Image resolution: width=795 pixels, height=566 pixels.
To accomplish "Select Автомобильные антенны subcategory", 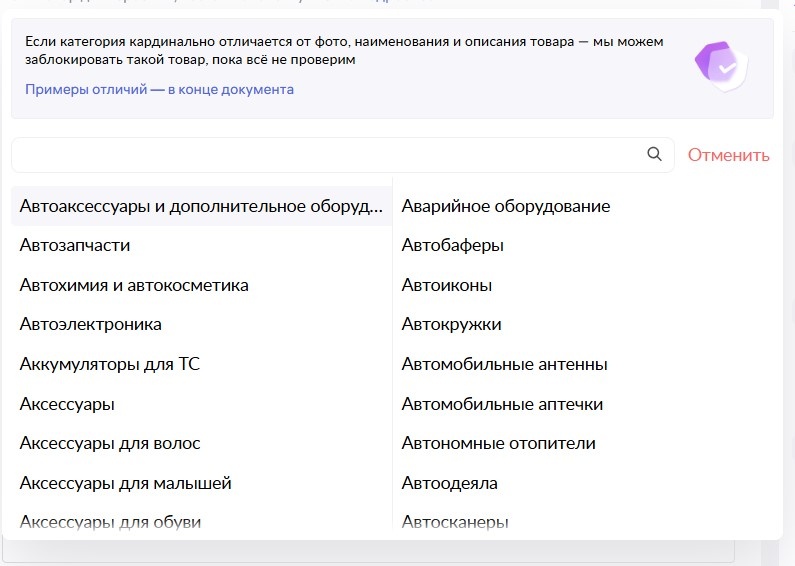I will (504, 364).
